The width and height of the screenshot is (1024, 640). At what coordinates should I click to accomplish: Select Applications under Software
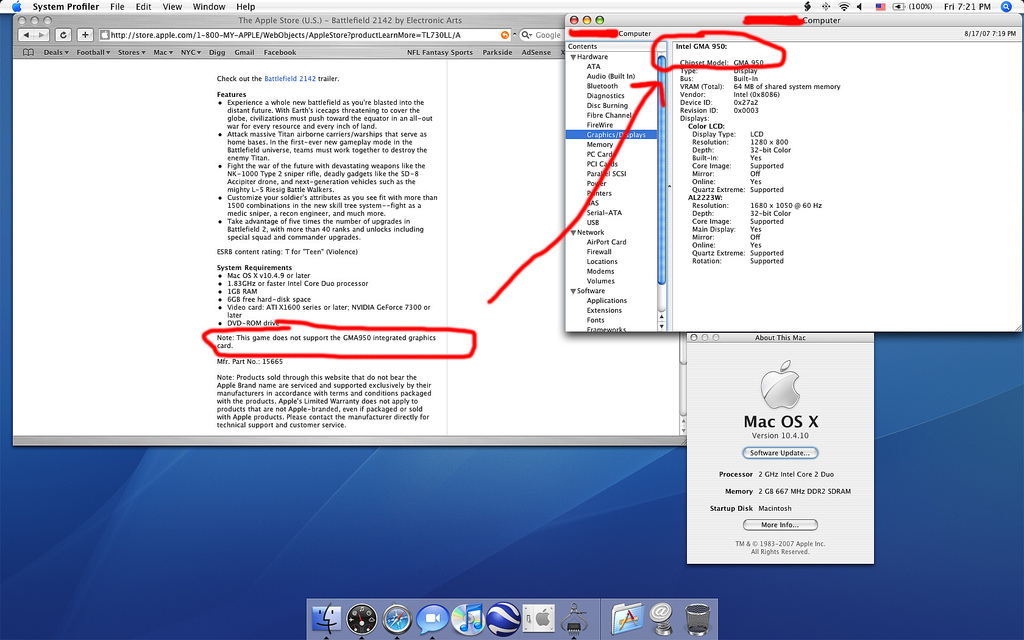[607, 300]
